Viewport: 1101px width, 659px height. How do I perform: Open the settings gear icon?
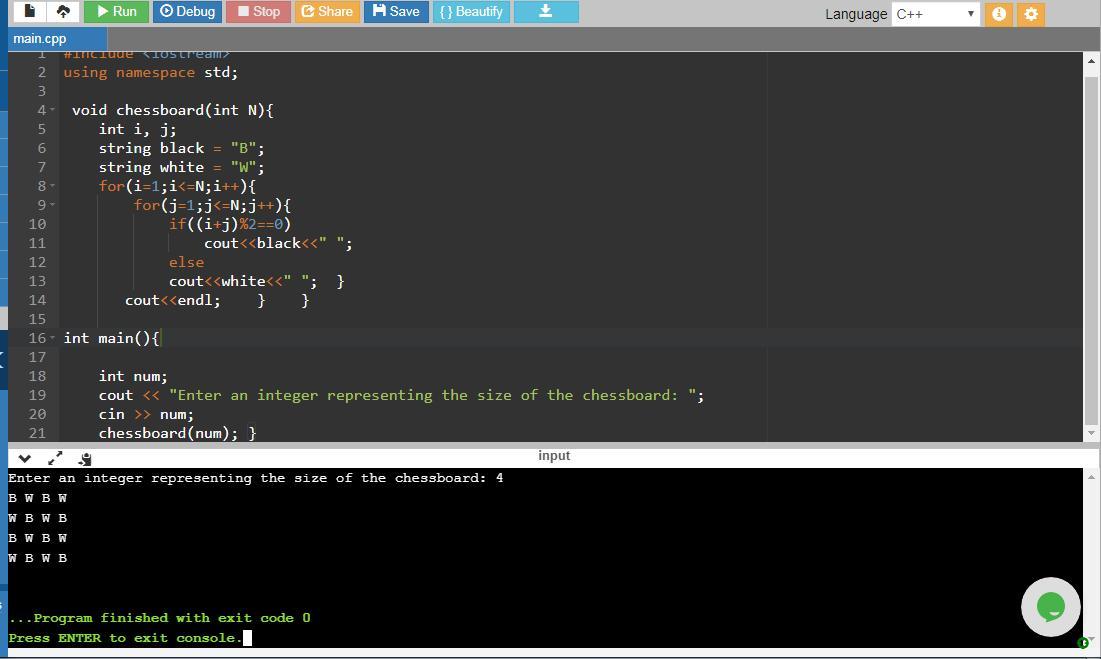tap(1031, 14)
